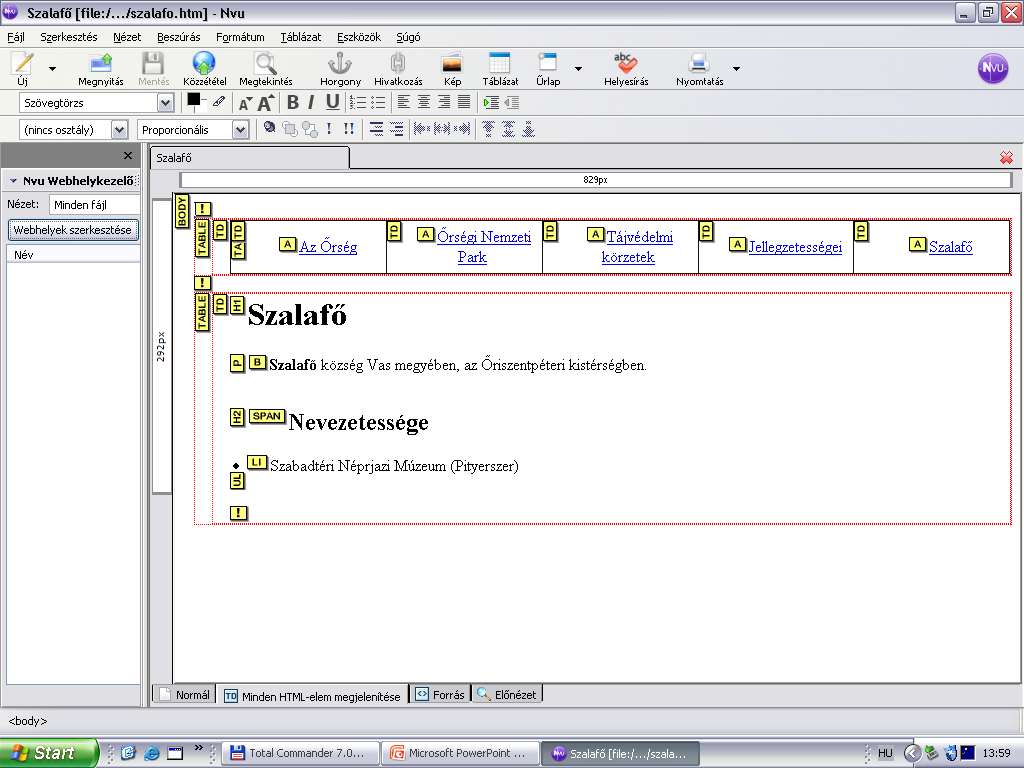The height and width of the screenshot is (768, 1024).
Task: Increase indent with the green arrow icon
Action: coord(491,103)
